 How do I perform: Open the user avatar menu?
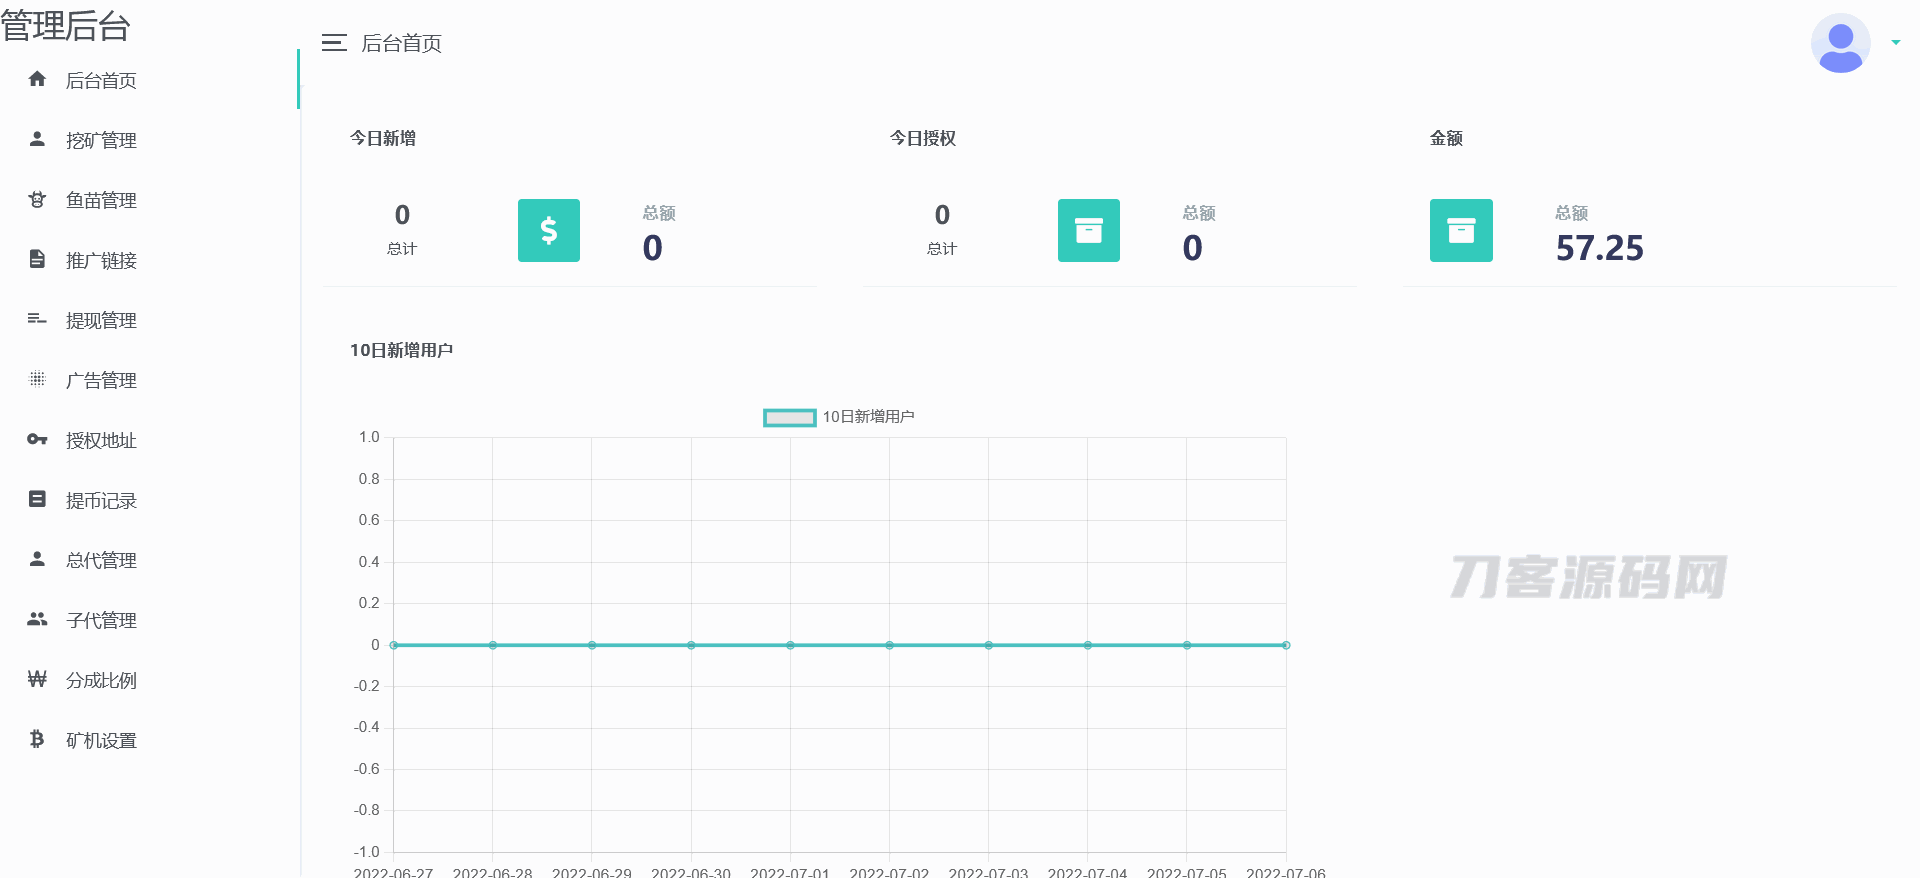[1840, 43]
